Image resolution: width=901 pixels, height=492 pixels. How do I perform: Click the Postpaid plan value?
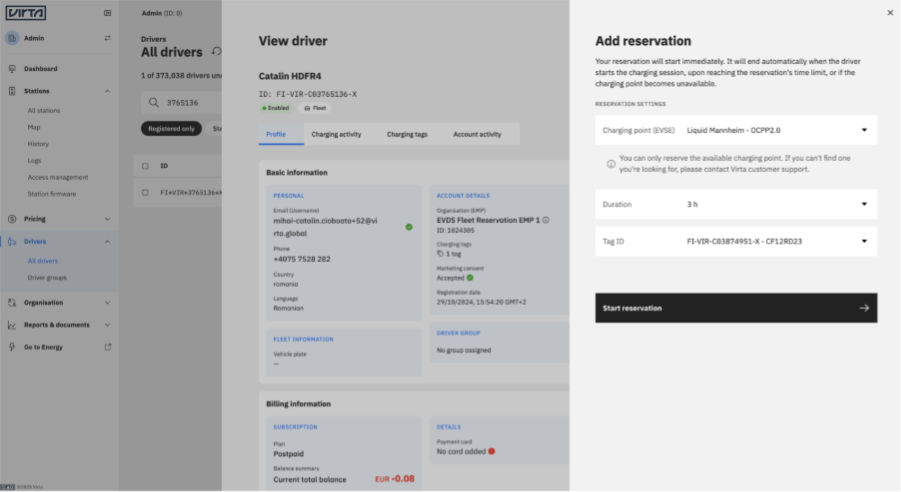(288, 453)
